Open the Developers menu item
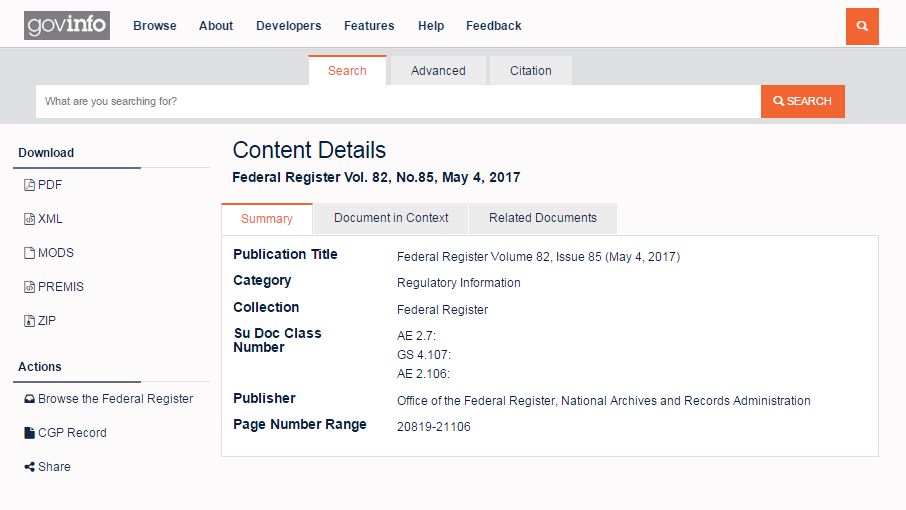The width and height of the screenshot is (906, 510). coord(288,26)
